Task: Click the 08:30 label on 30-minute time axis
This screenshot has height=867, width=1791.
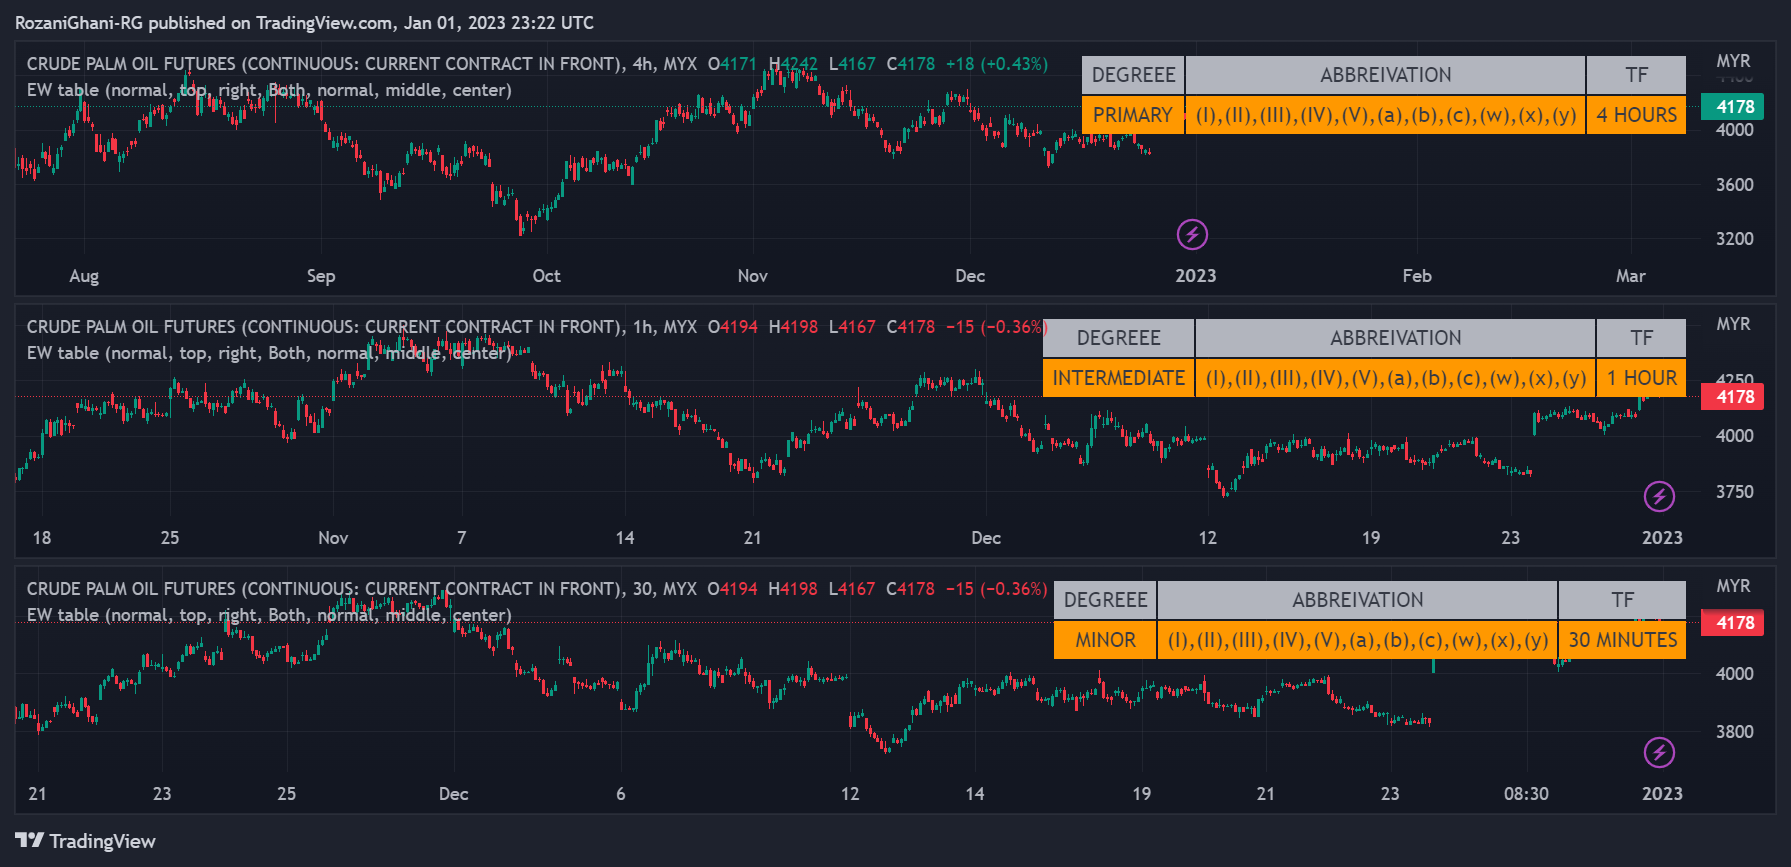Action: pos(1526,794)
